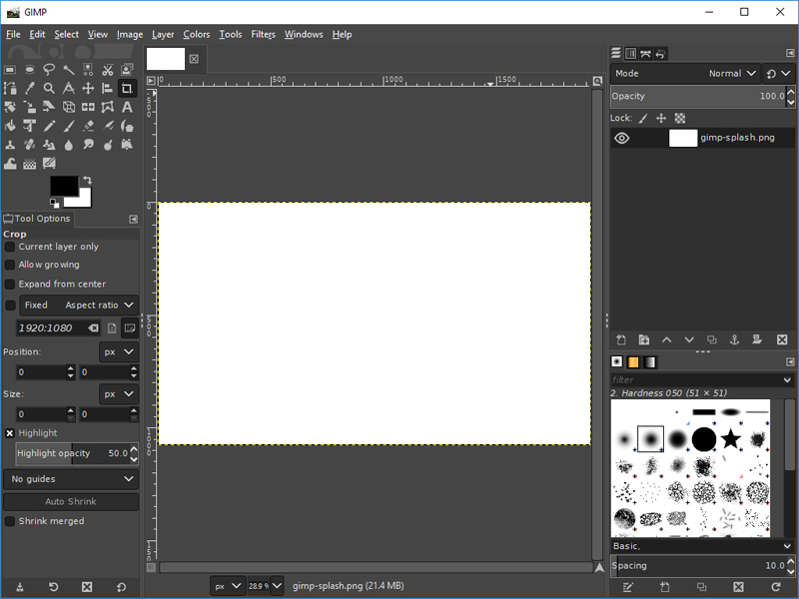The height and width of the screenshot is (599, 799).
Task: Open the Filters menu
Action: [263, 35]
